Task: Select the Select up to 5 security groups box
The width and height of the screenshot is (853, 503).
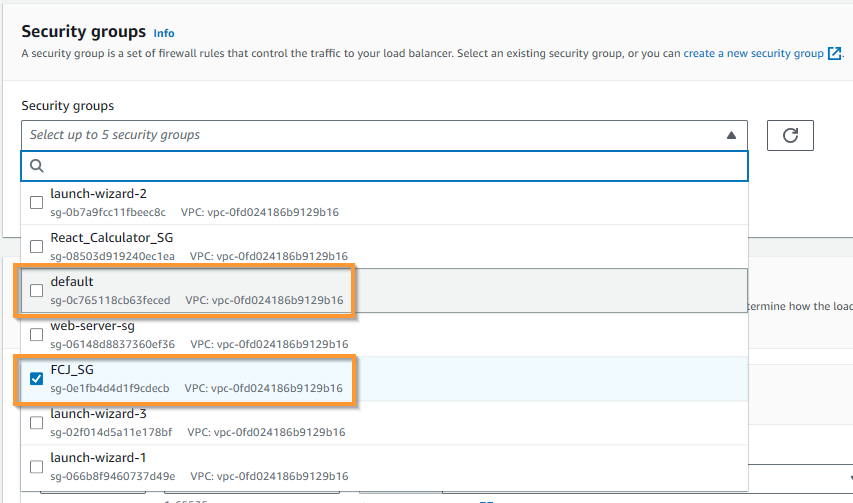Action: pos(385,135)
